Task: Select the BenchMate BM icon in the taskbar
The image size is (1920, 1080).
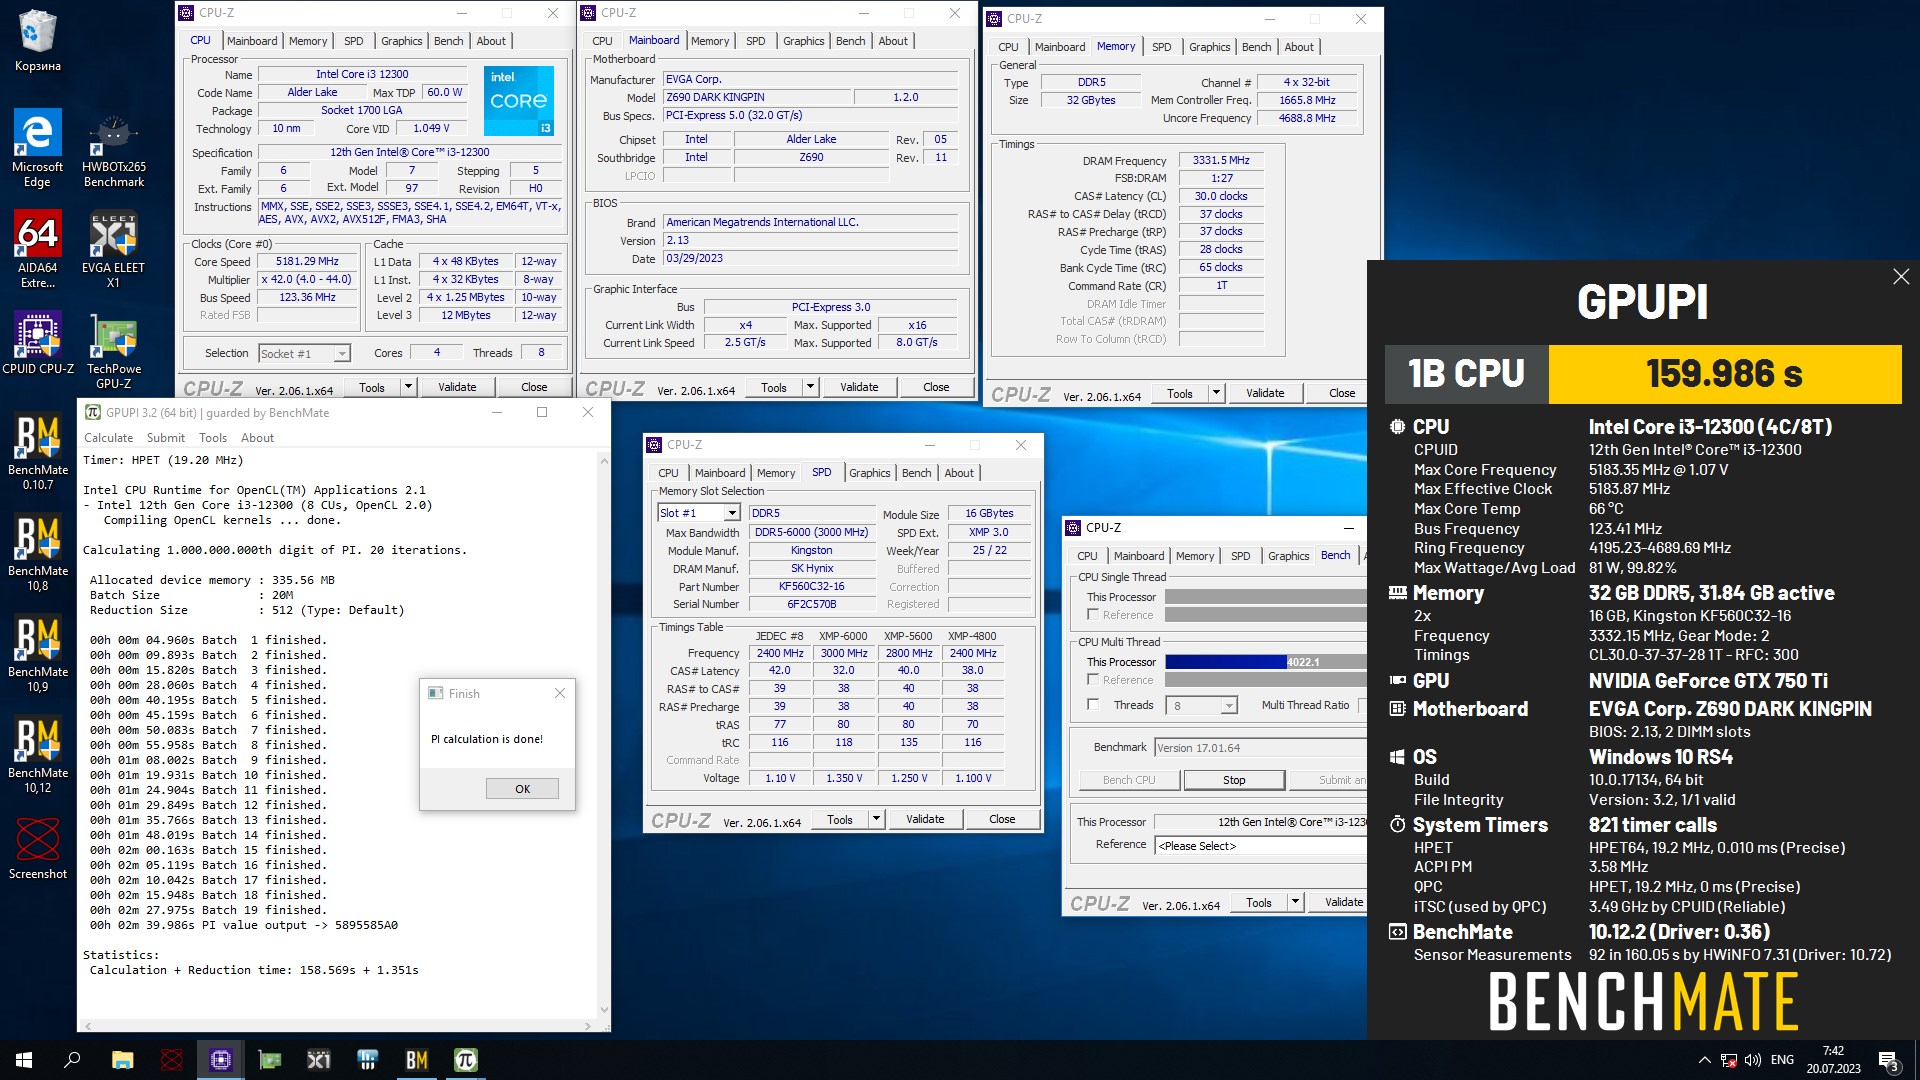Action: click(x=417, y=1060)
